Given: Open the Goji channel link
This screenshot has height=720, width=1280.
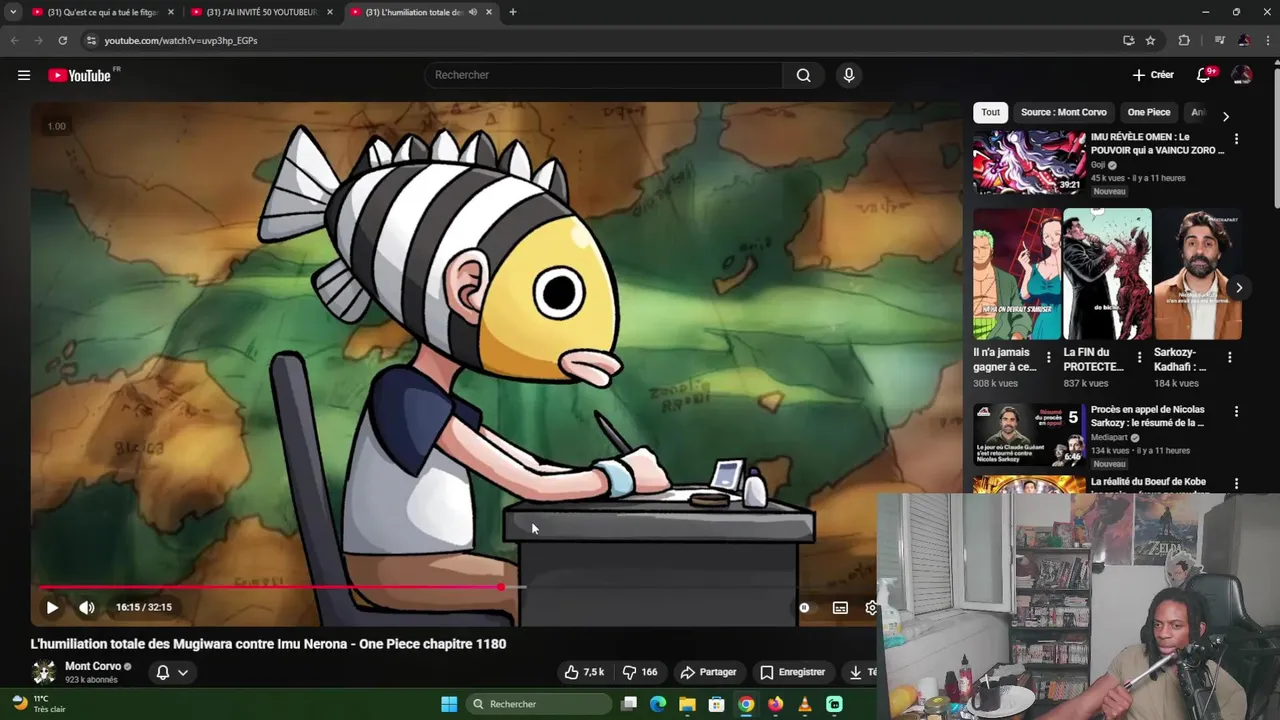Looking at the screenshot, I should [1098, 165].
